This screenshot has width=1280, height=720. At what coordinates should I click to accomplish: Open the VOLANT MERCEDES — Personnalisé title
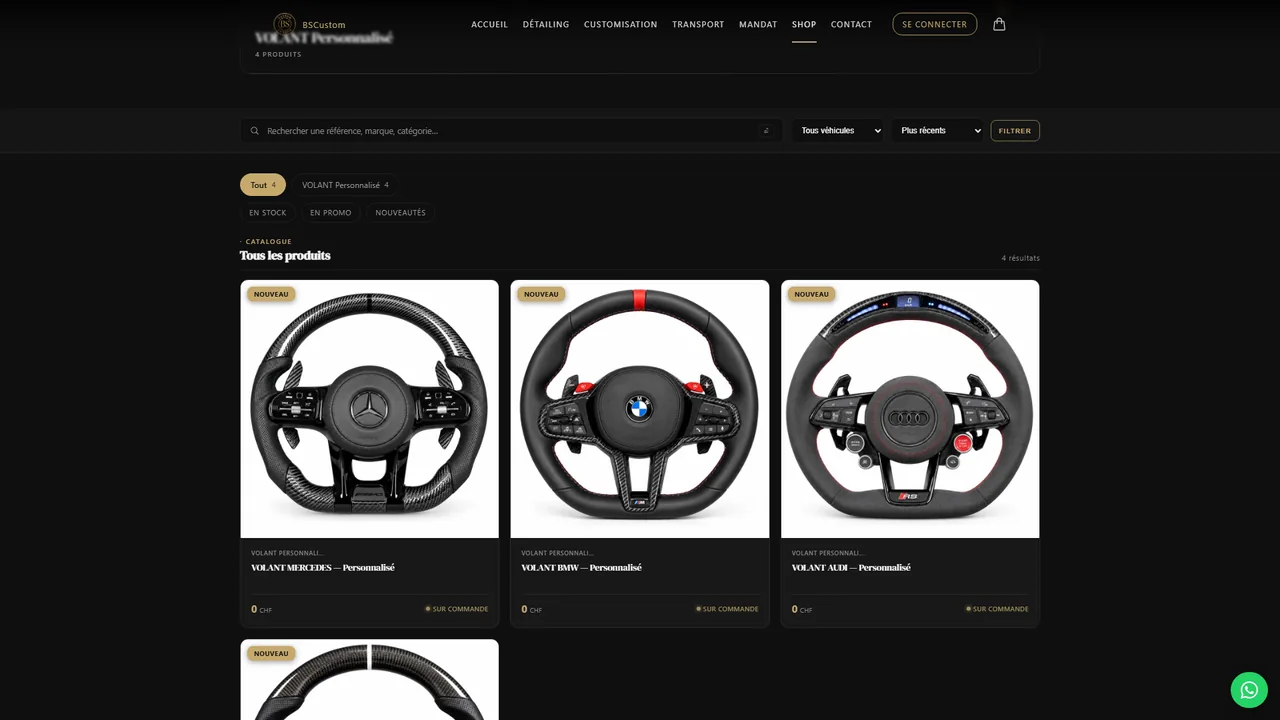coord(323,567)
